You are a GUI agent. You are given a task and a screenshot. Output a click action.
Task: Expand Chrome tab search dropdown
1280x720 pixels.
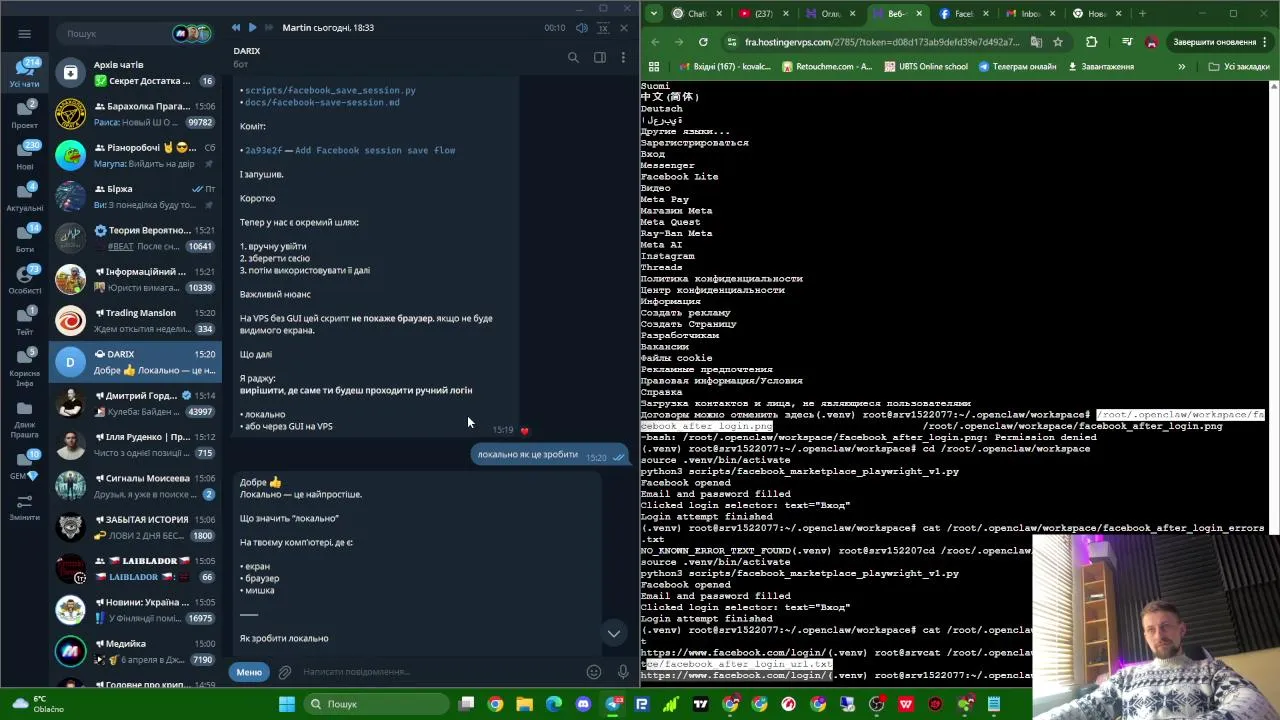[654, 14]
